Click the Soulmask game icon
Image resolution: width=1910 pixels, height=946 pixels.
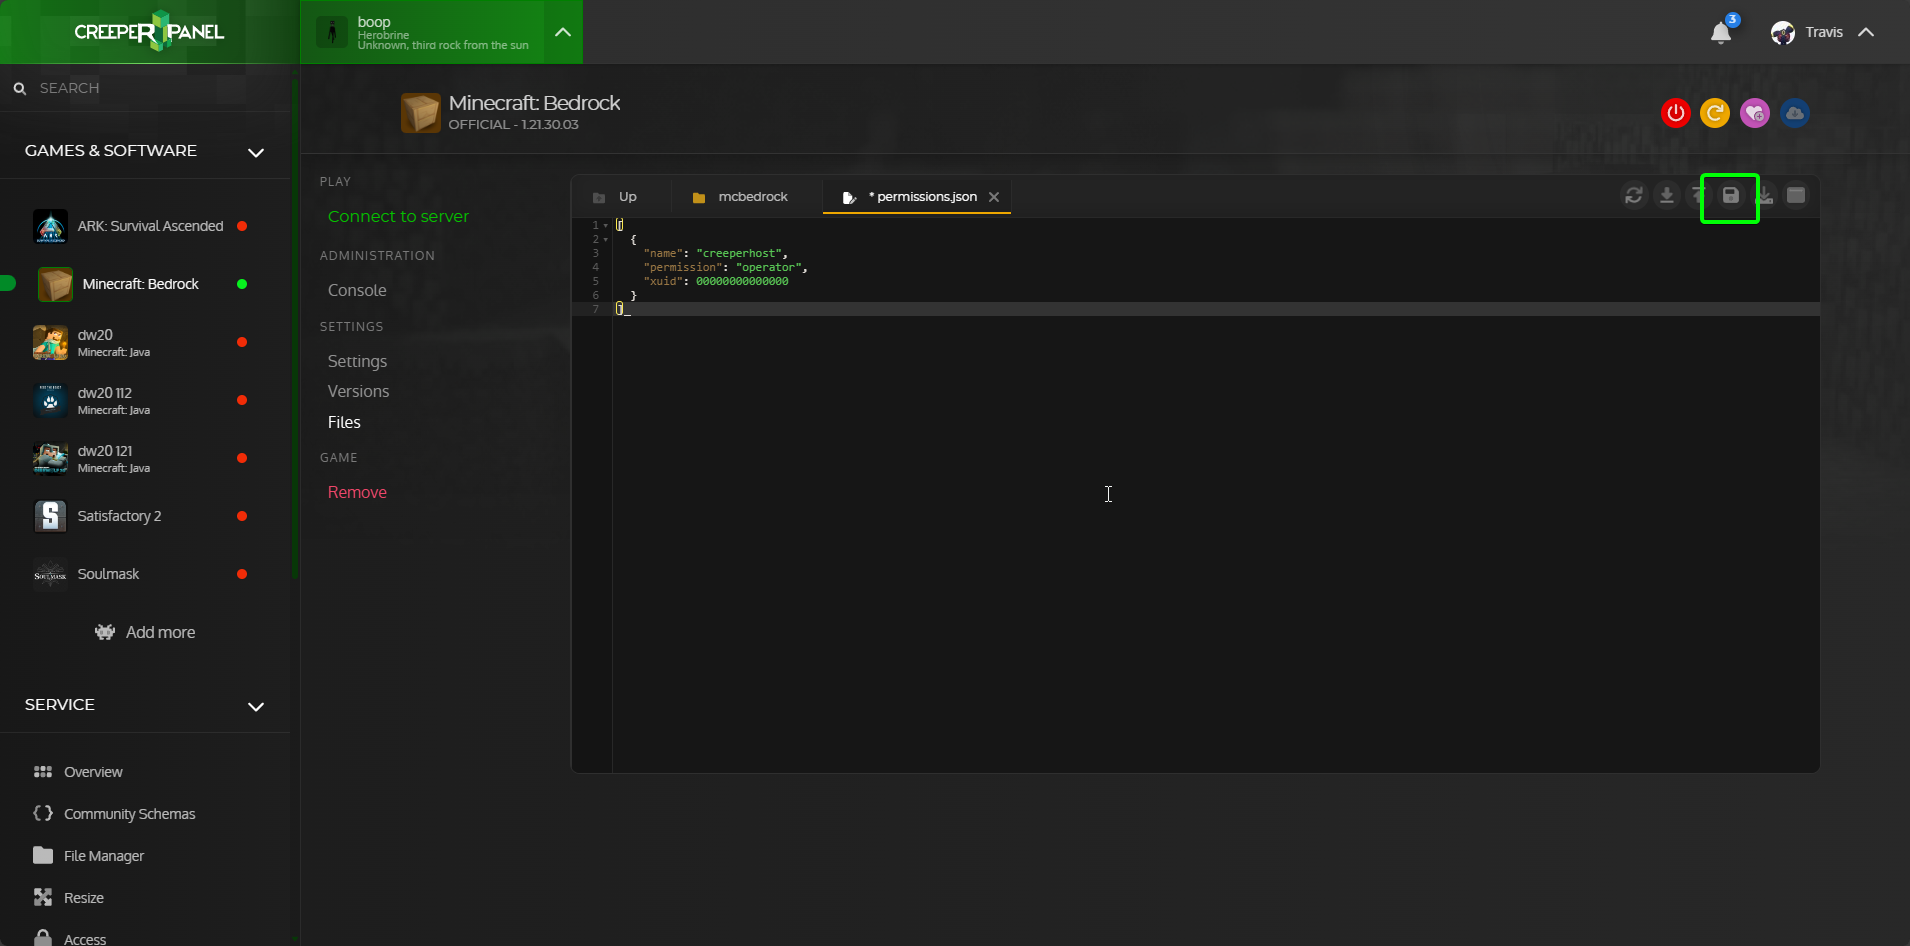click(x=50, y=574)
